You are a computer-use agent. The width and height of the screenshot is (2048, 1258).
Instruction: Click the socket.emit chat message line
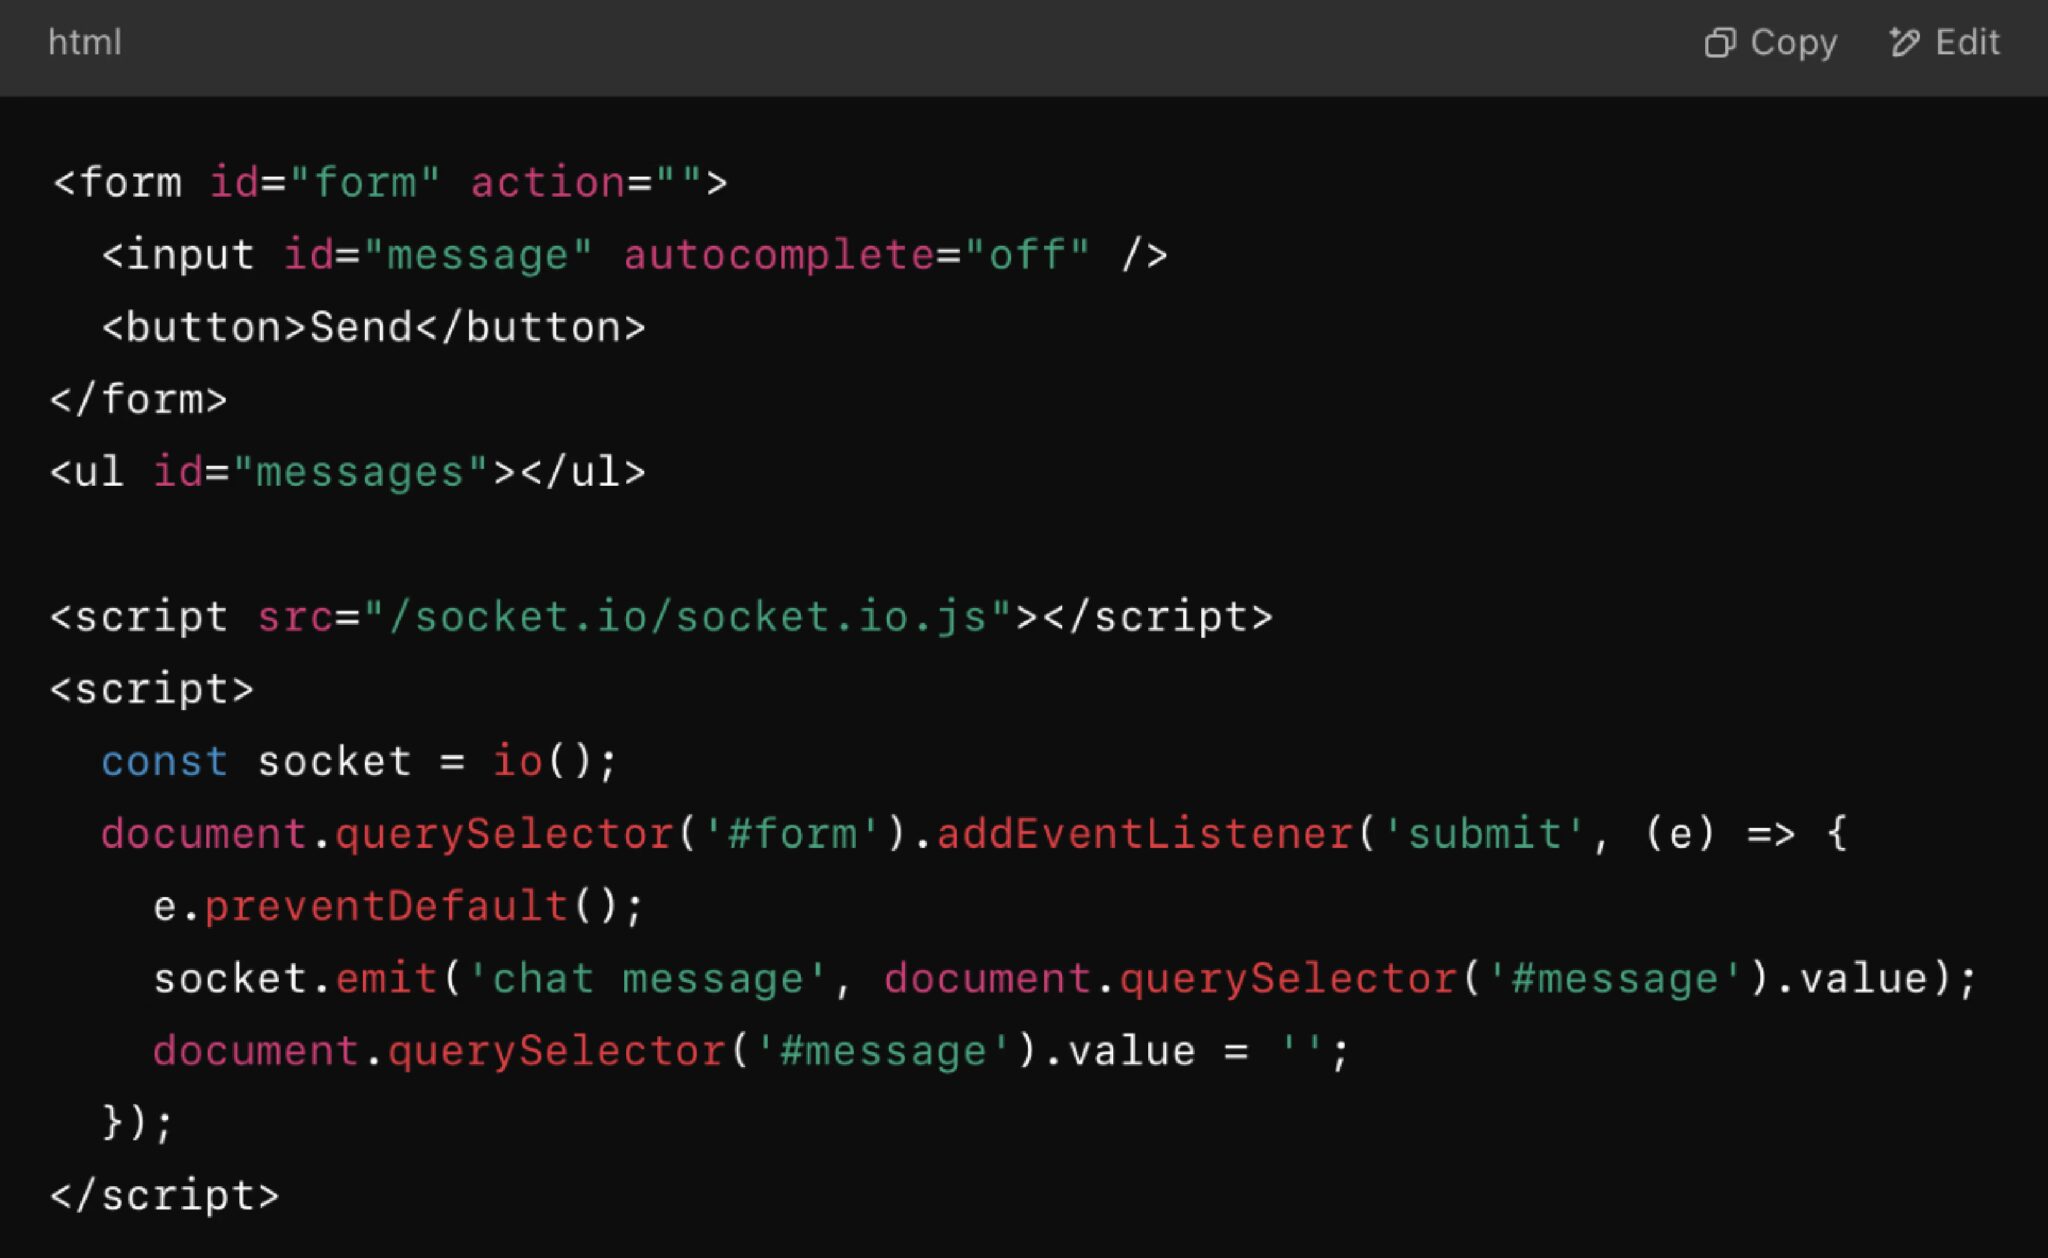tap(500, 977)
